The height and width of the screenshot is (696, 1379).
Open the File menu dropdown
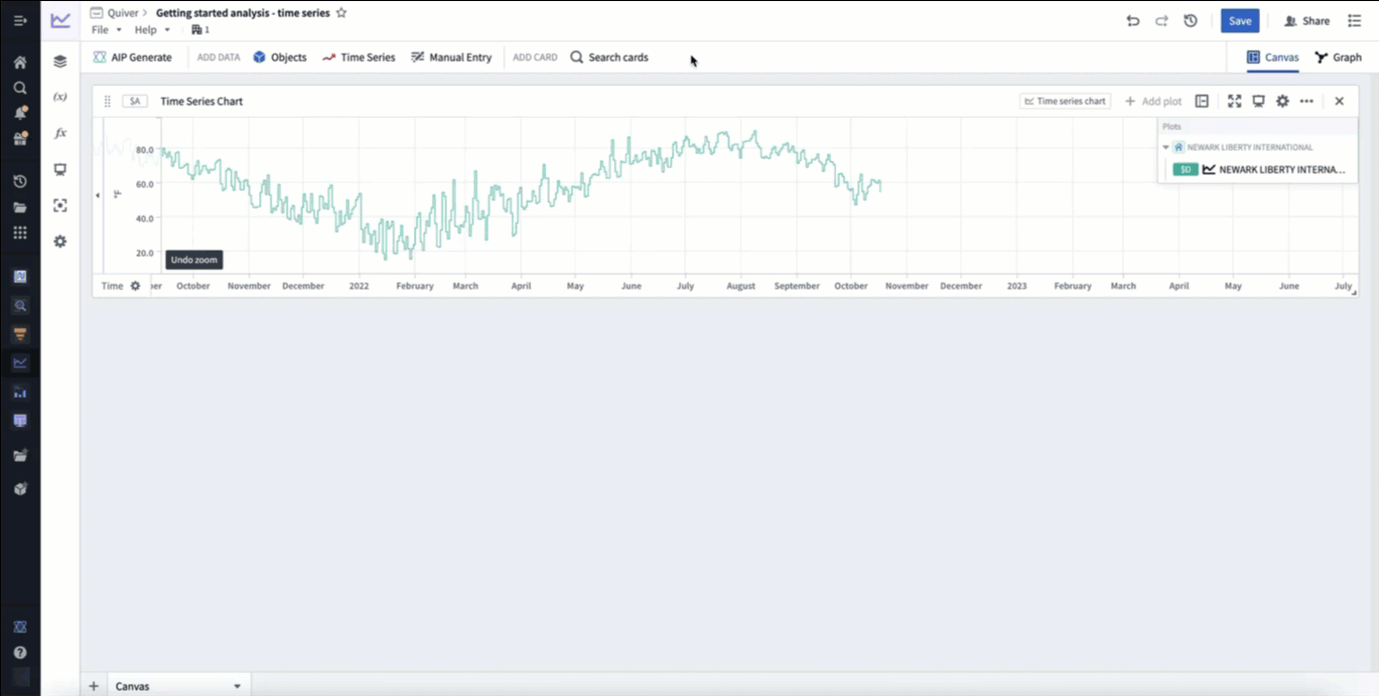[106, 30]
